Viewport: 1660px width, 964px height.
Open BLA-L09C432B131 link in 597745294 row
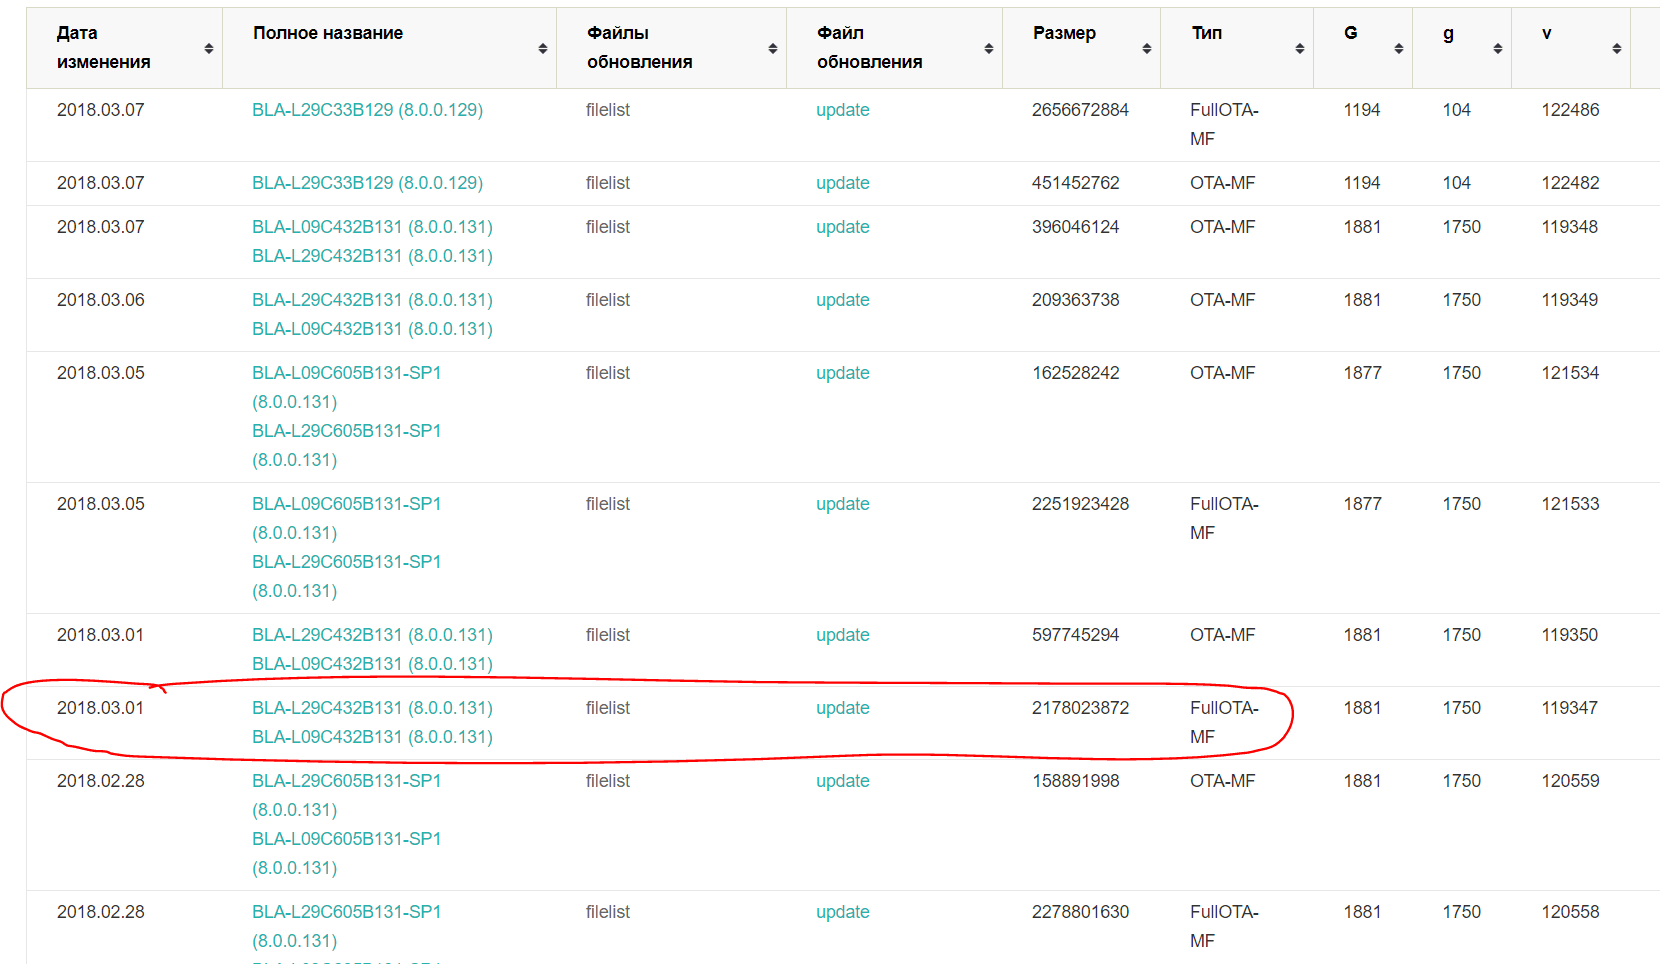372,664
